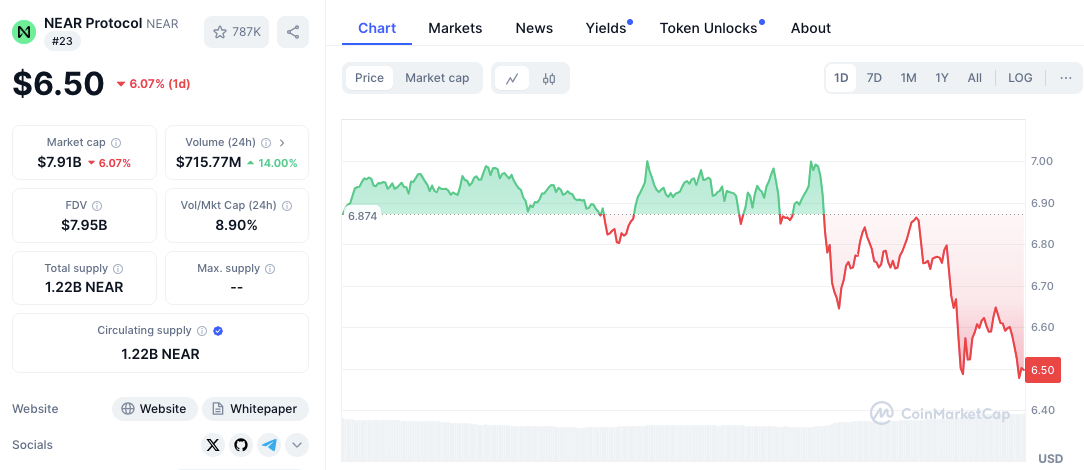1084x470 pixels.
Task: Expand more socials chevron
Action: (297, 445)
